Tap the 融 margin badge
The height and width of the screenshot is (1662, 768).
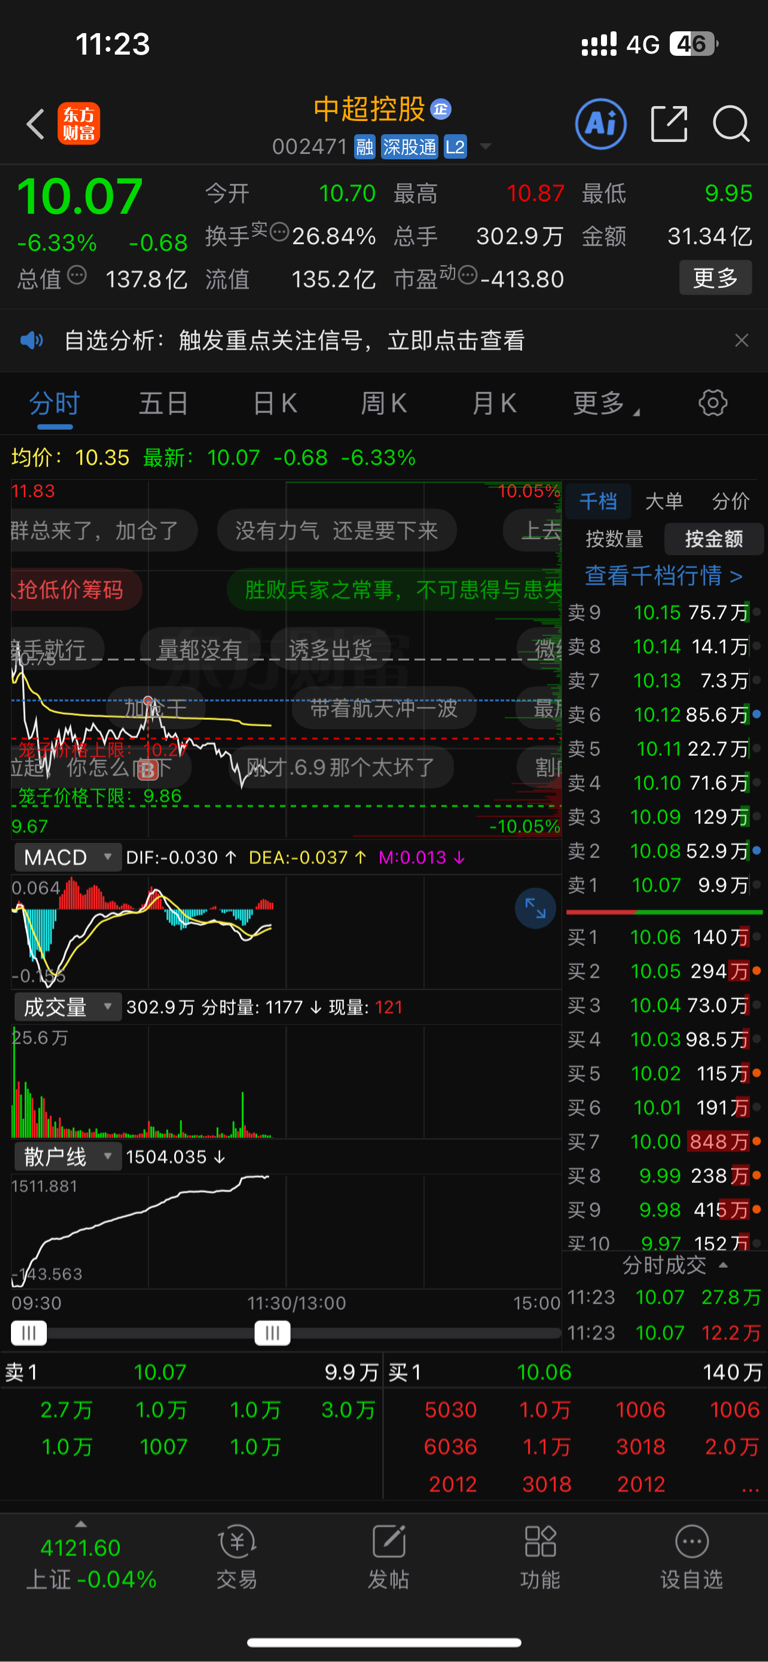coord(364,147)
